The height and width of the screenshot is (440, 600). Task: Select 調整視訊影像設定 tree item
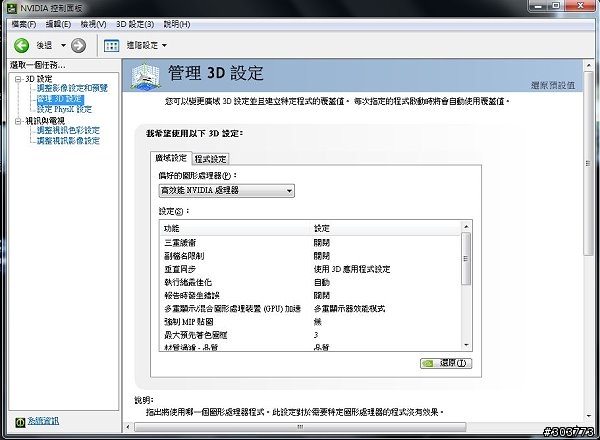(x=68, y=141)
